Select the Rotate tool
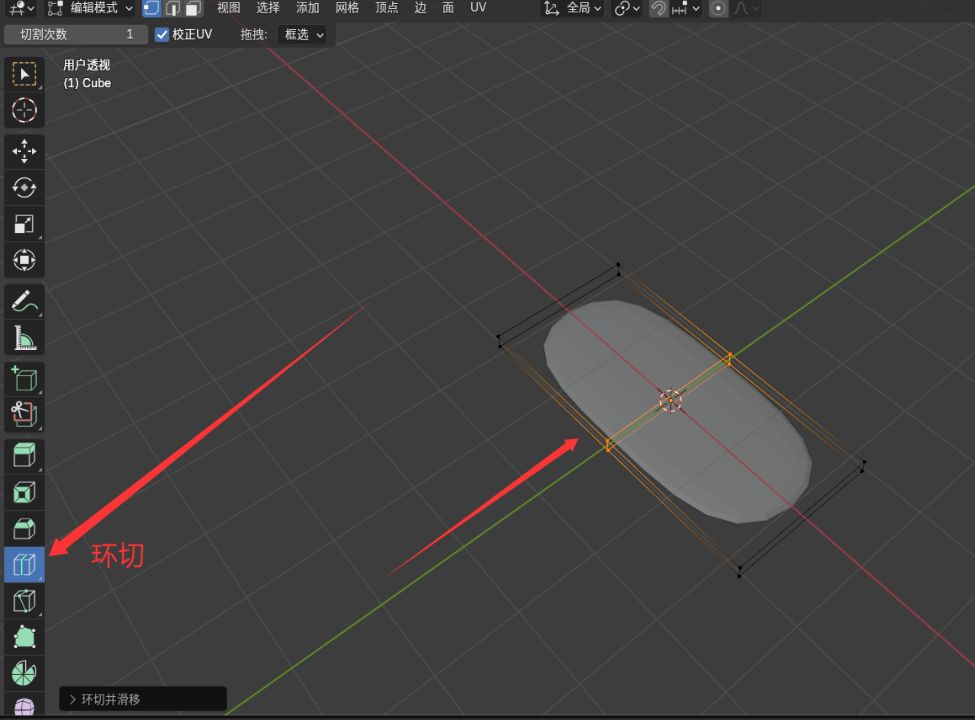The image size is (975, 720). coord(24,187)
